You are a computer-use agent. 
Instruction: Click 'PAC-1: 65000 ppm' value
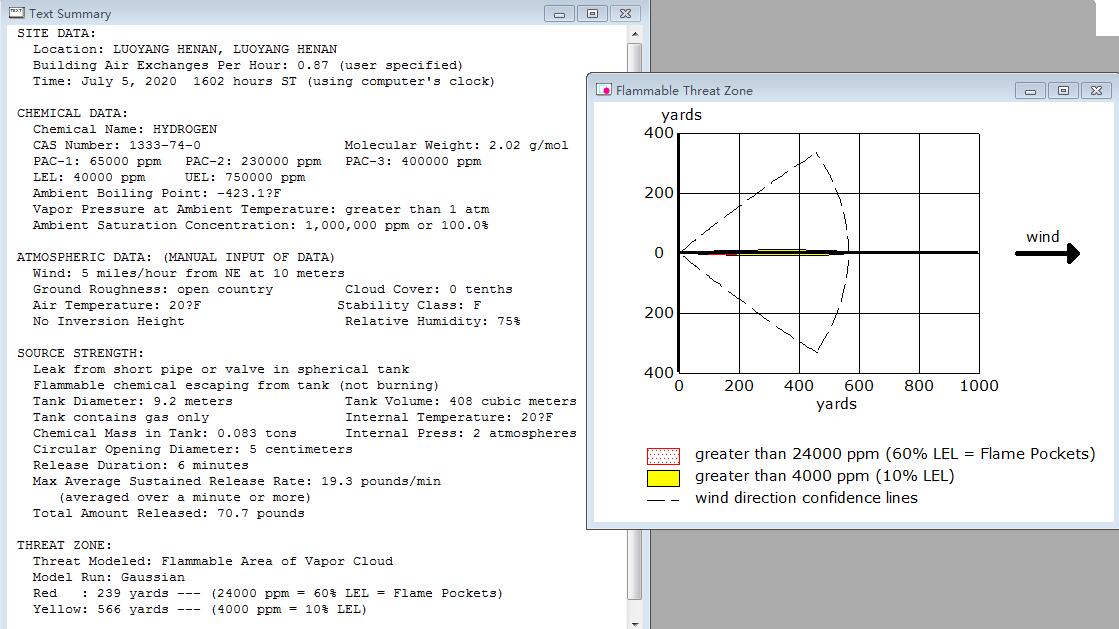pyautogui.click(x=97, y=161)
